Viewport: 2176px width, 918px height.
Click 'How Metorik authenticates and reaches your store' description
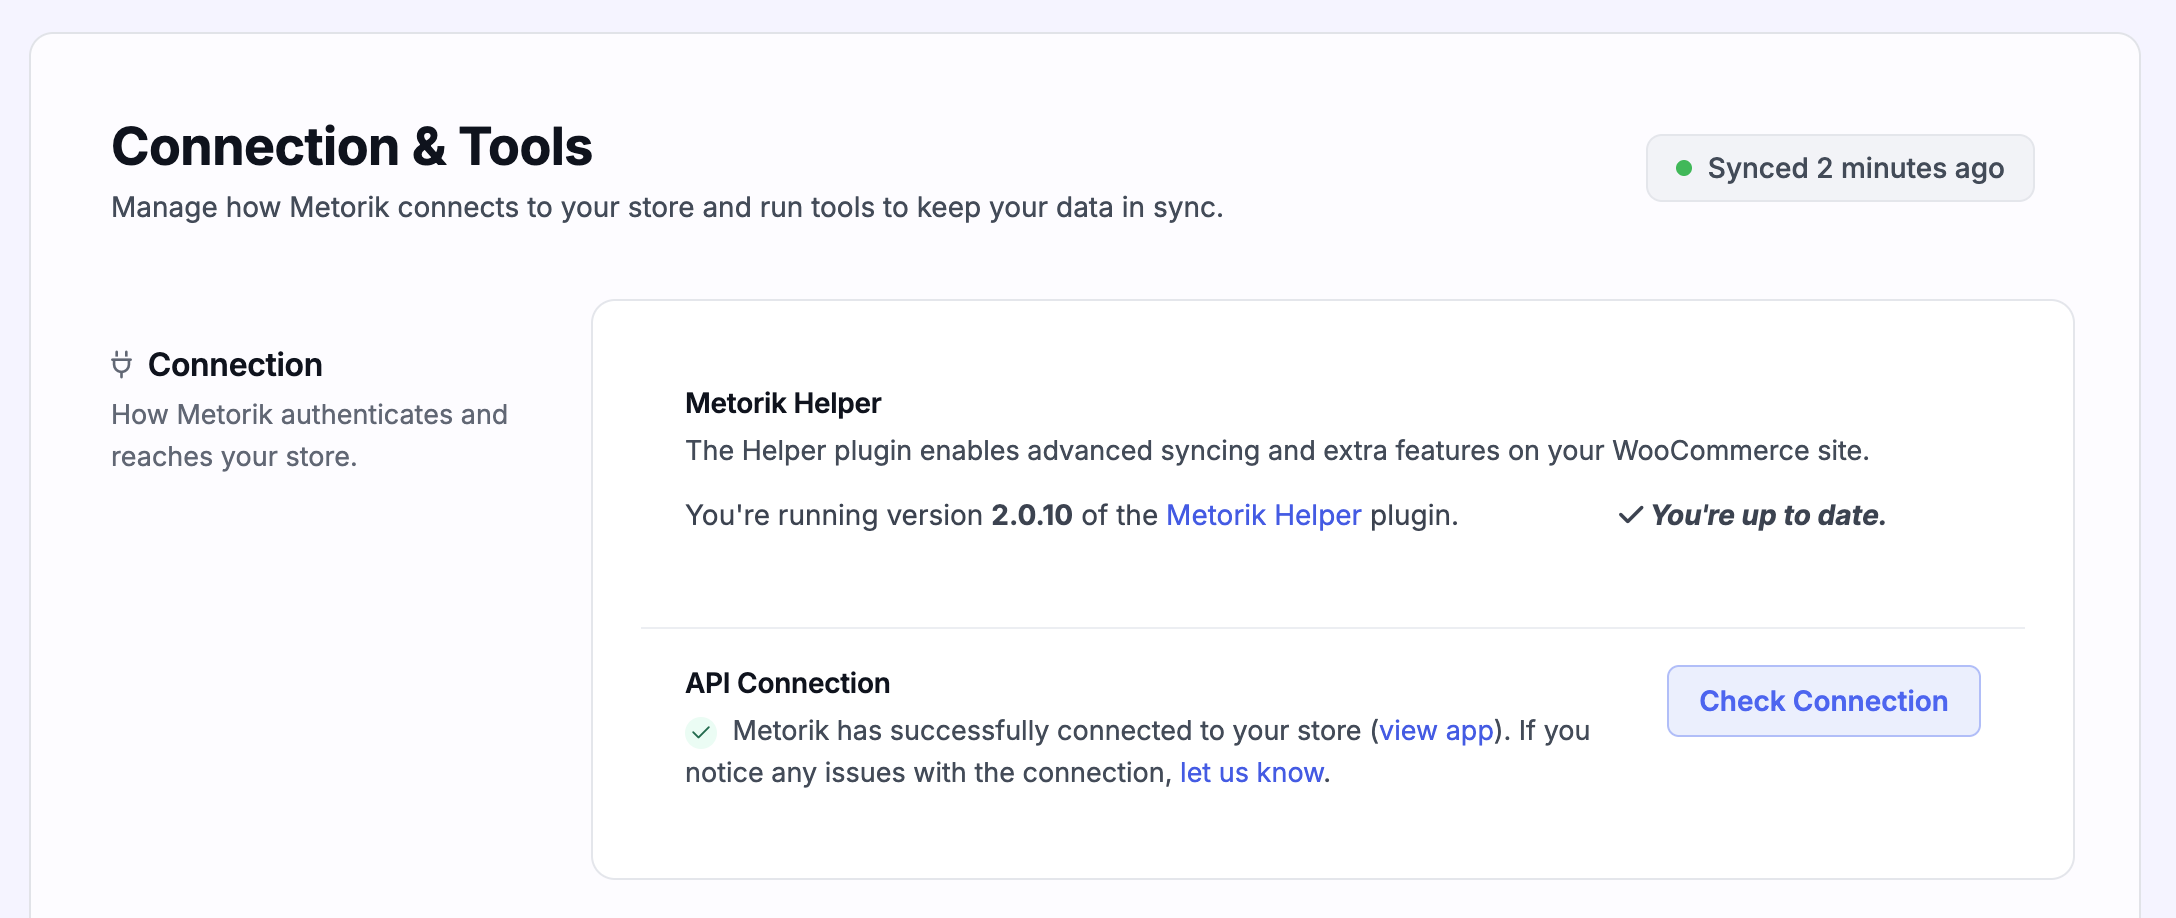tap(309, 435)
